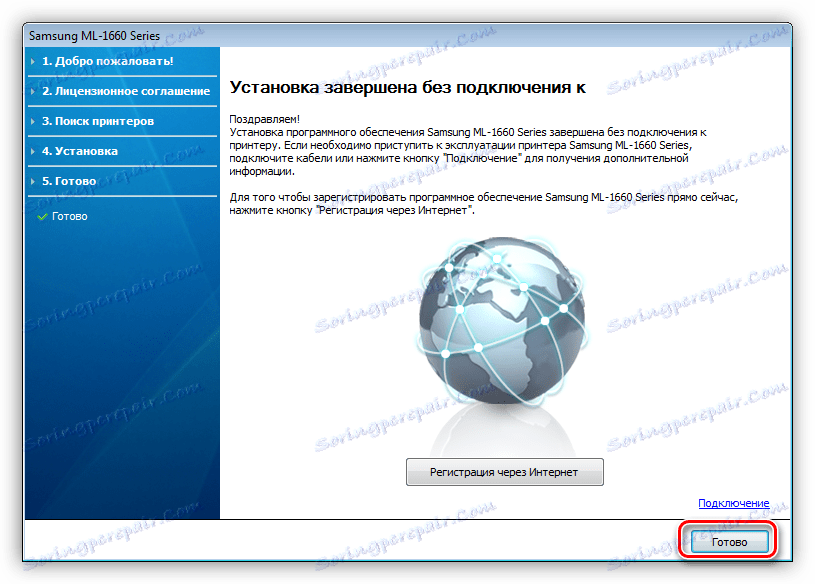
Task: Select step 4. Установка
Action: [80, 151]
